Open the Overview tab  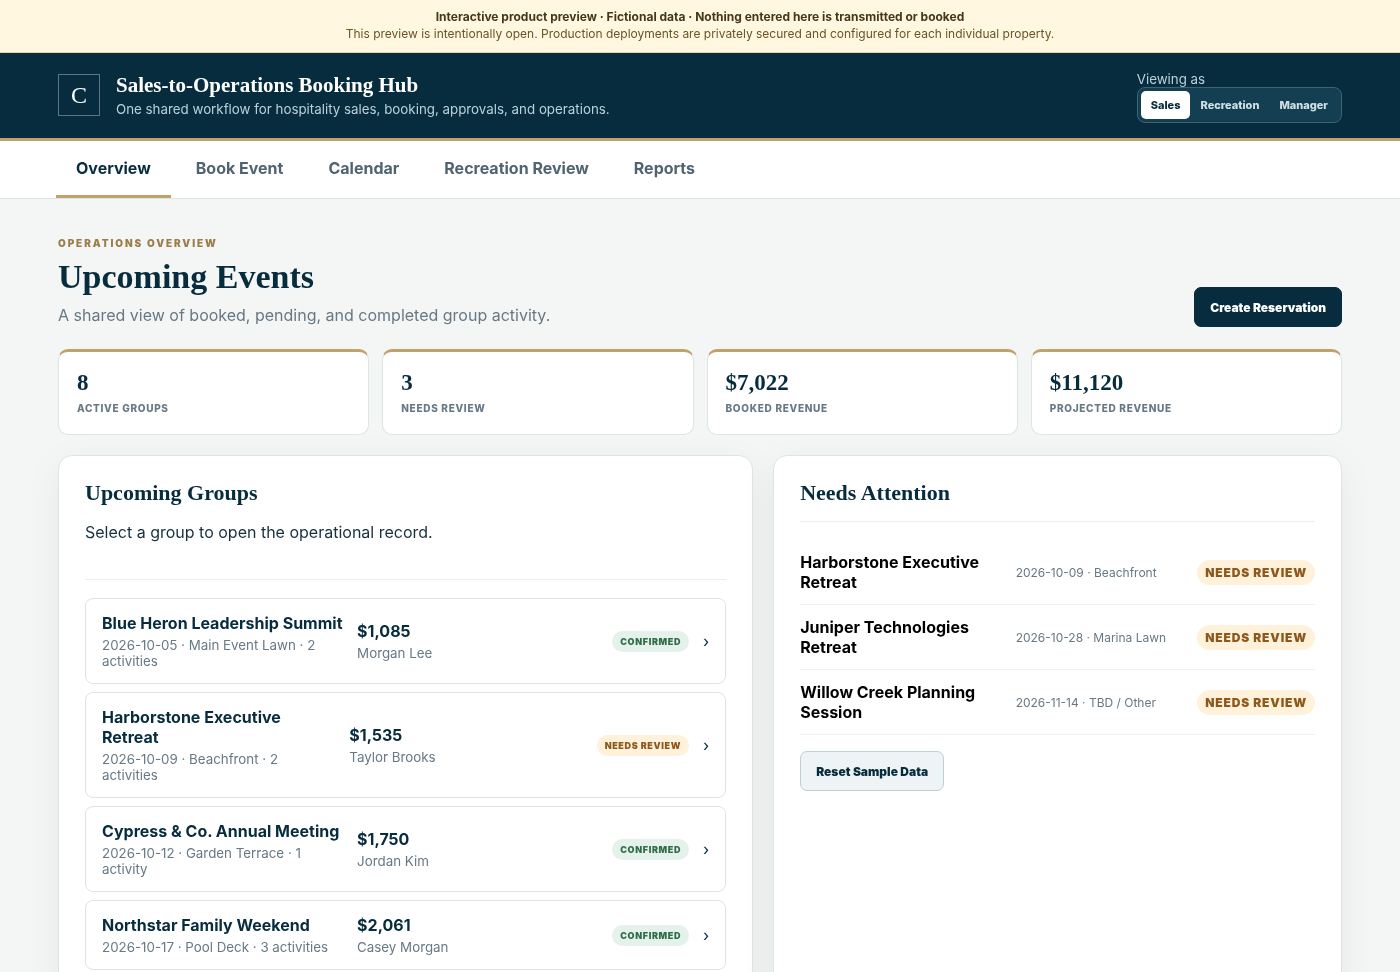pos(113,169)
